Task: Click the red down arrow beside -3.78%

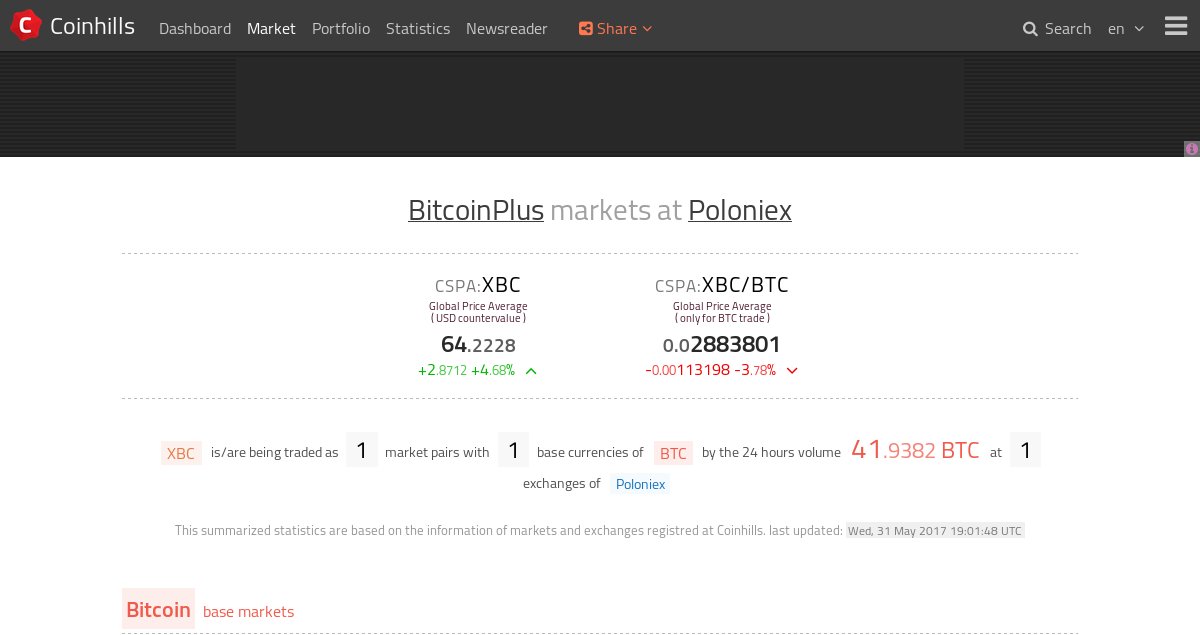Action: [x=792, y=371]
